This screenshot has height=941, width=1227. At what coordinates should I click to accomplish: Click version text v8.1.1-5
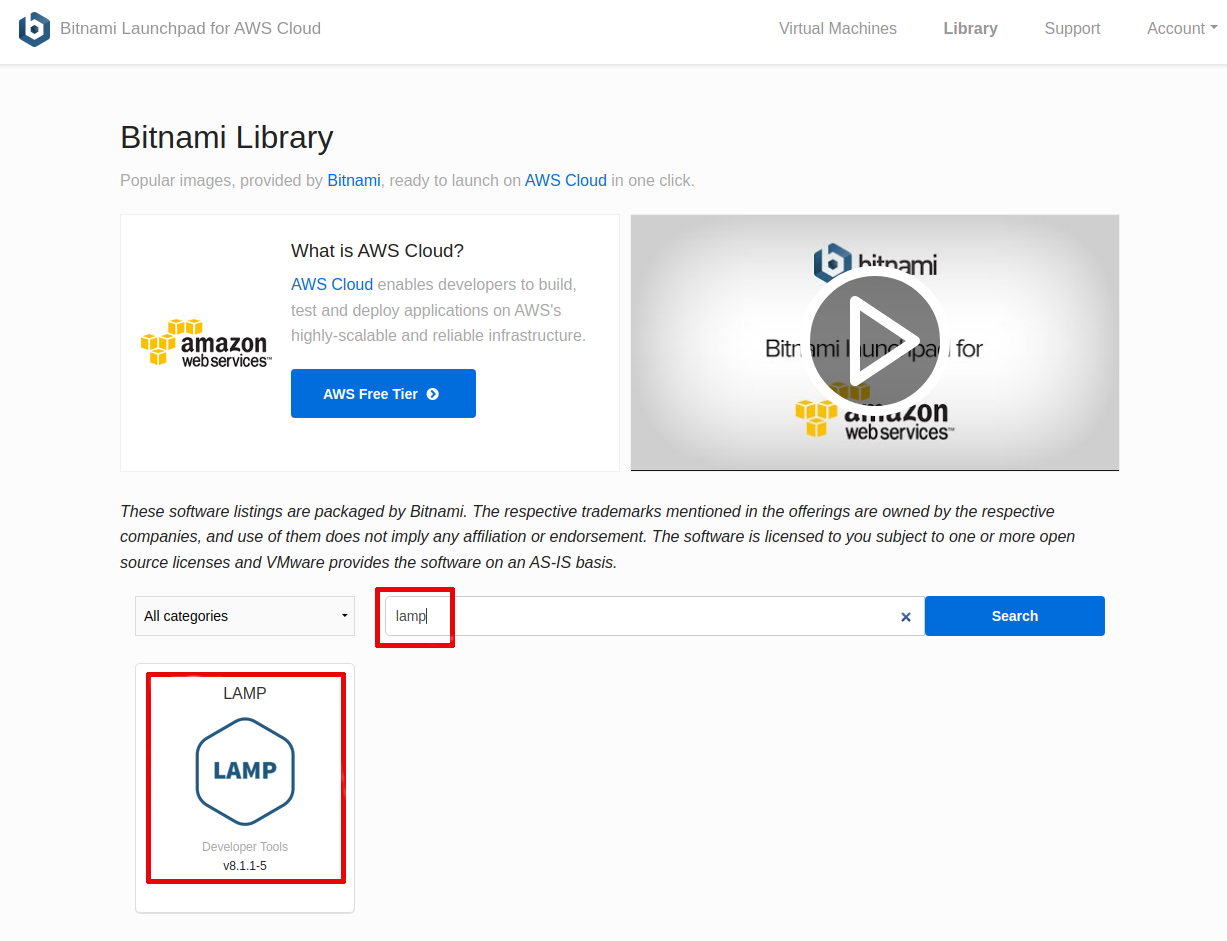click(x=245, y=866)
